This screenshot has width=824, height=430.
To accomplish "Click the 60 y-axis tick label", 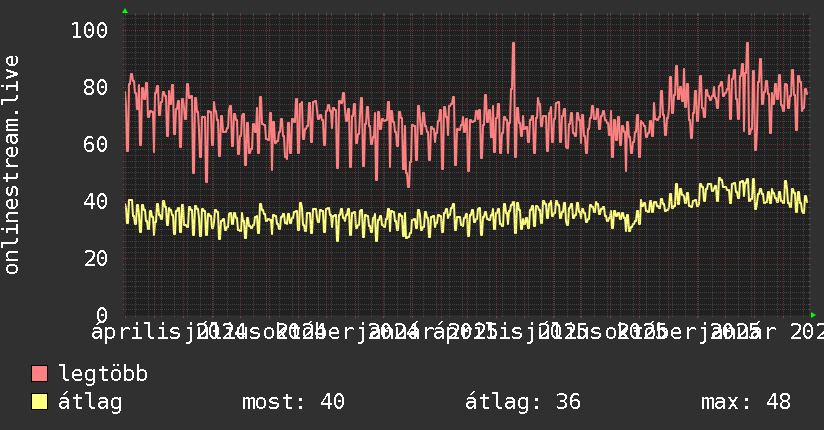I will (96, 144).
